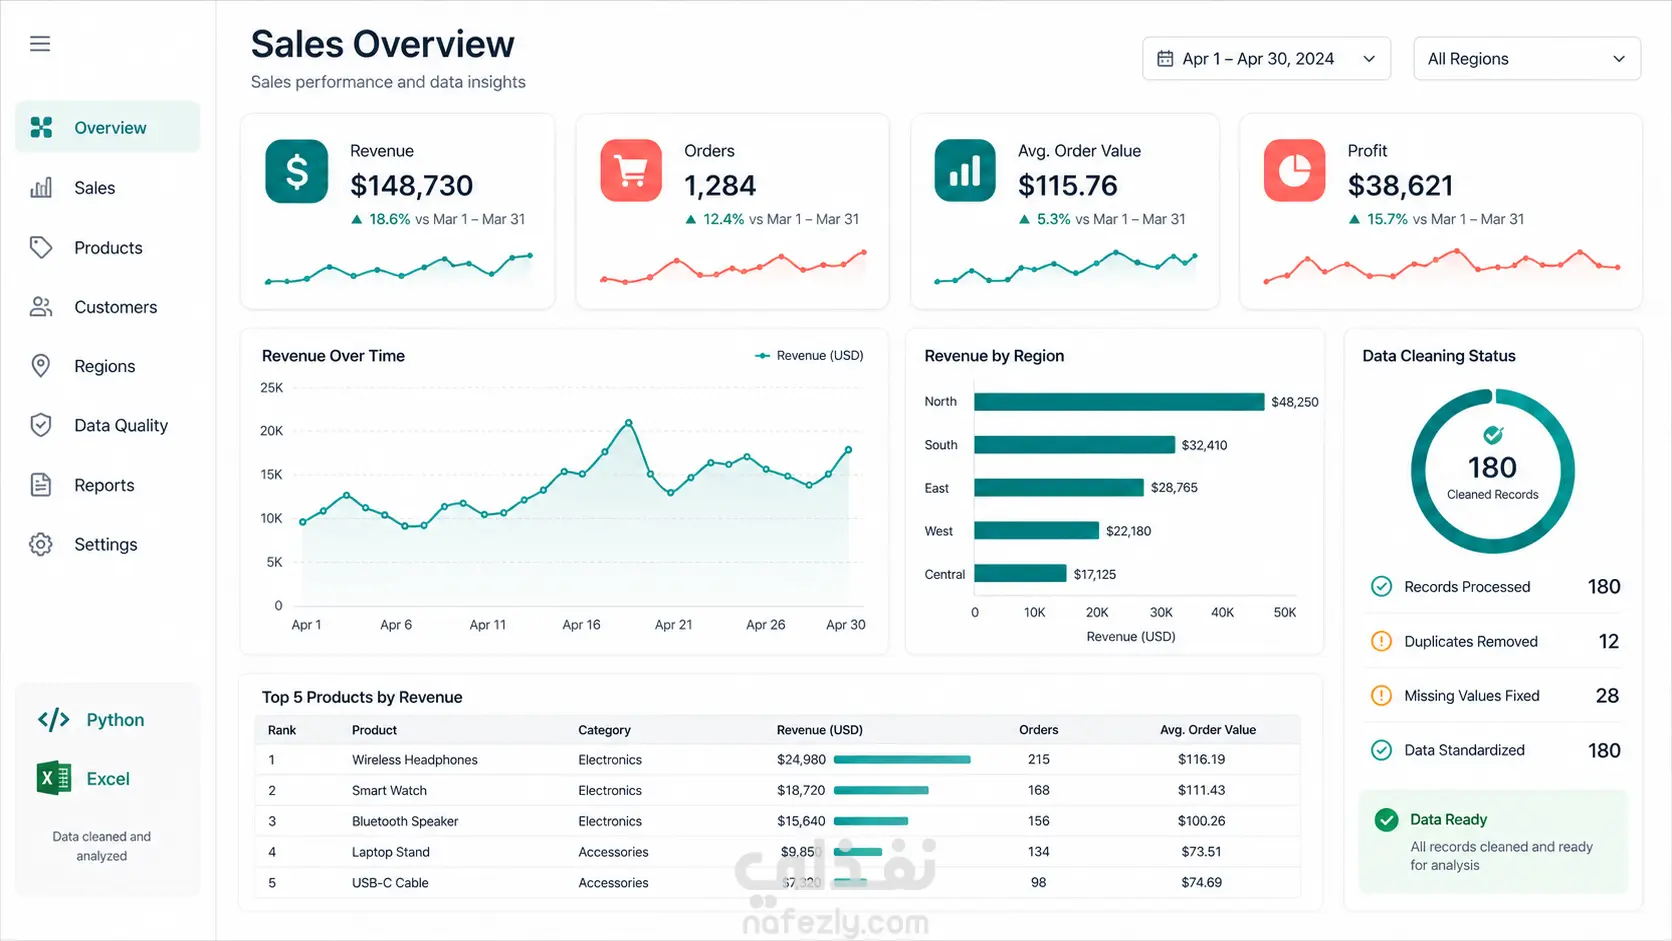The image size is (1672, 941).
Task: Click the Revenue dollar sign icon
Action: (x=297, y=171)
